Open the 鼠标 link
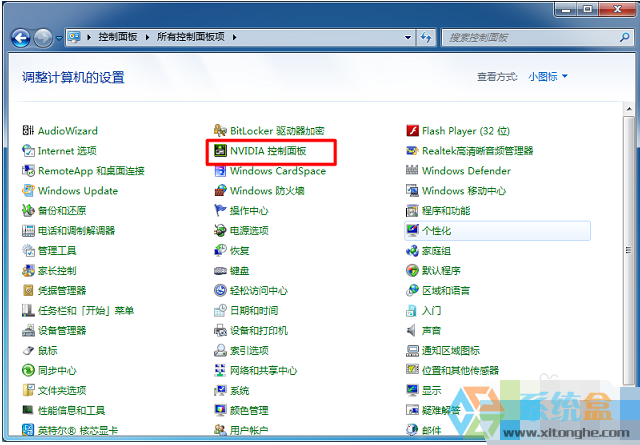 coord(48,351)
